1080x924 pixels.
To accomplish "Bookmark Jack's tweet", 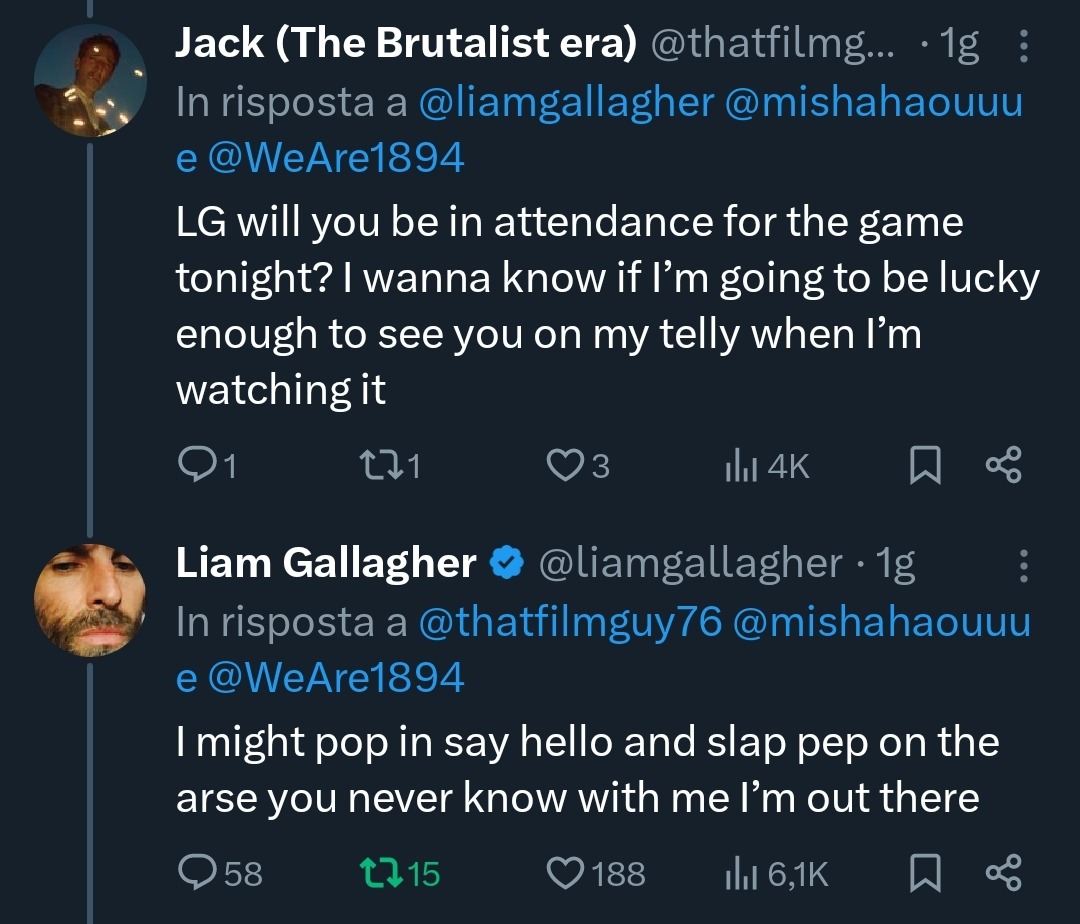I will 925,465.
